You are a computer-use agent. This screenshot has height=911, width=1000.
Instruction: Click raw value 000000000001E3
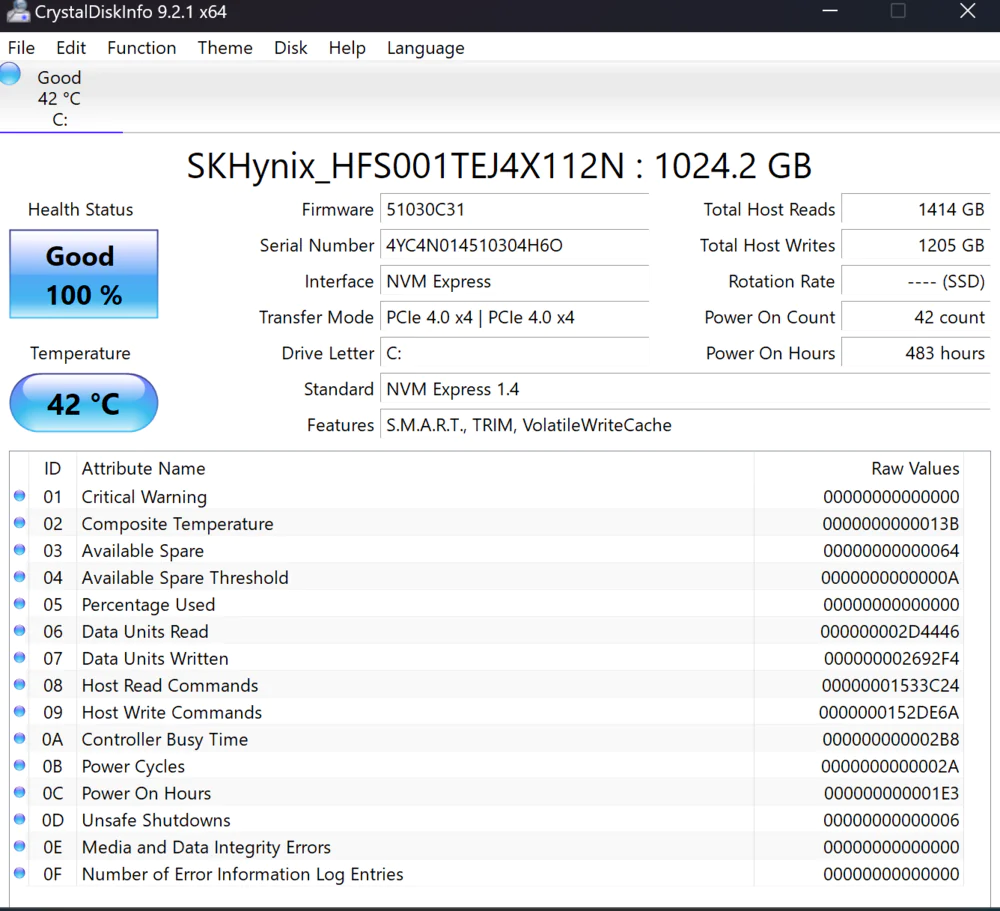(892, 793)
